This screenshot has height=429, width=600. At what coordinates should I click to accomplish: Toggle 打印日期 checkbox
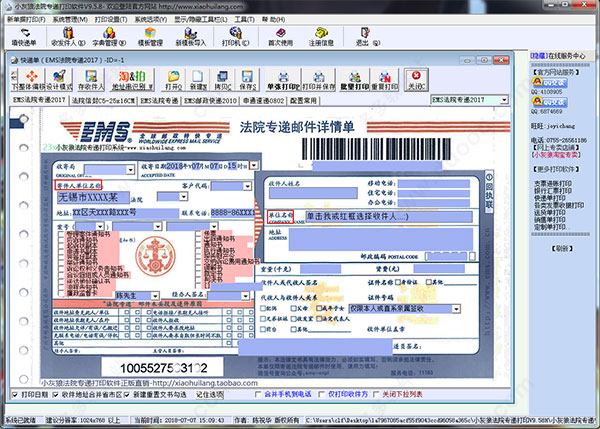click(x=15, y=395)
